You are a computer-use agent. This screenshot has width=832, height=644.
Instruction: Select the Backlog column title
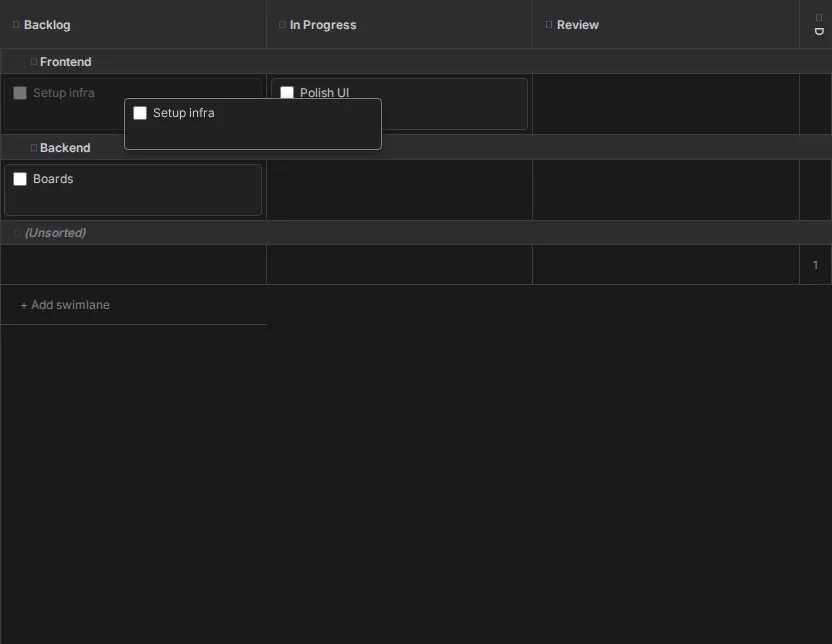pyautogui.click(x=47, y=25)
